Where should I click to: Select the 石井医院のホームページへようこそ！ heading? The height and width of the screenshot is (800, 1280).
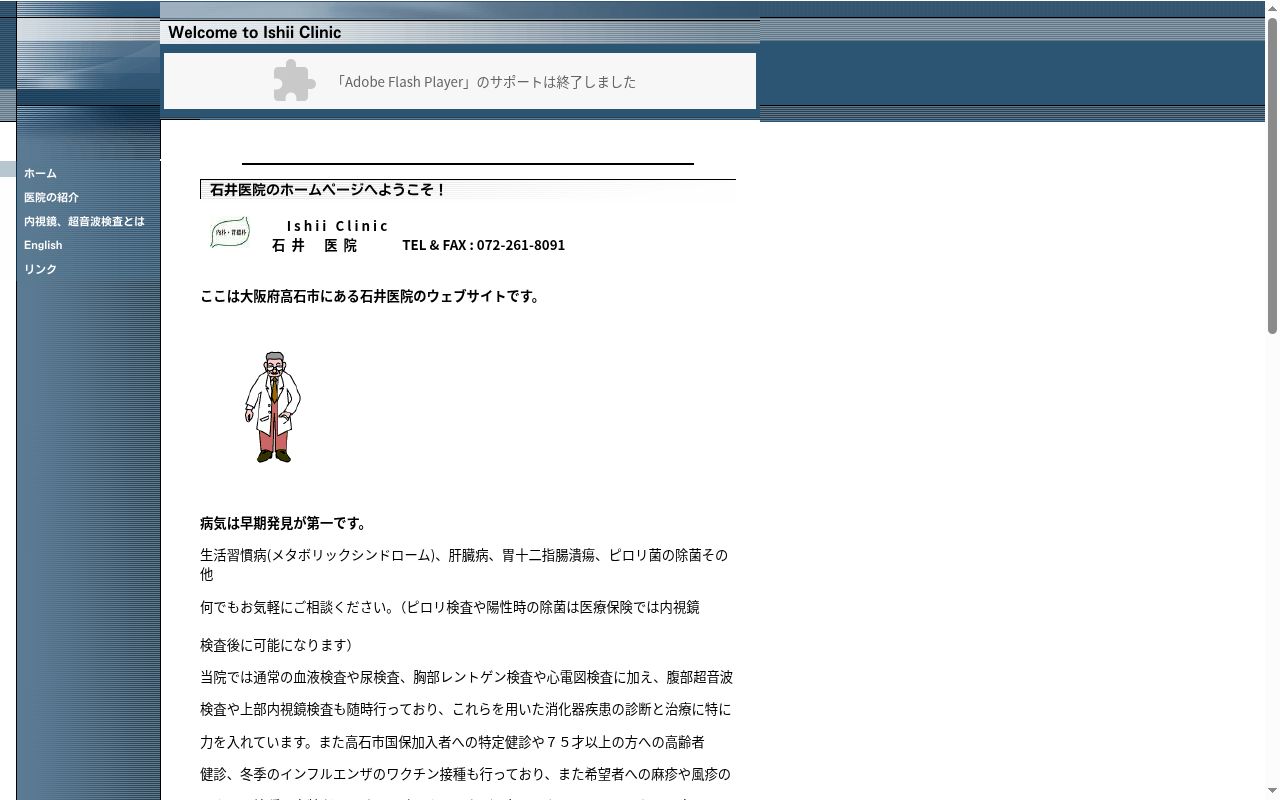tap(328, 189)
